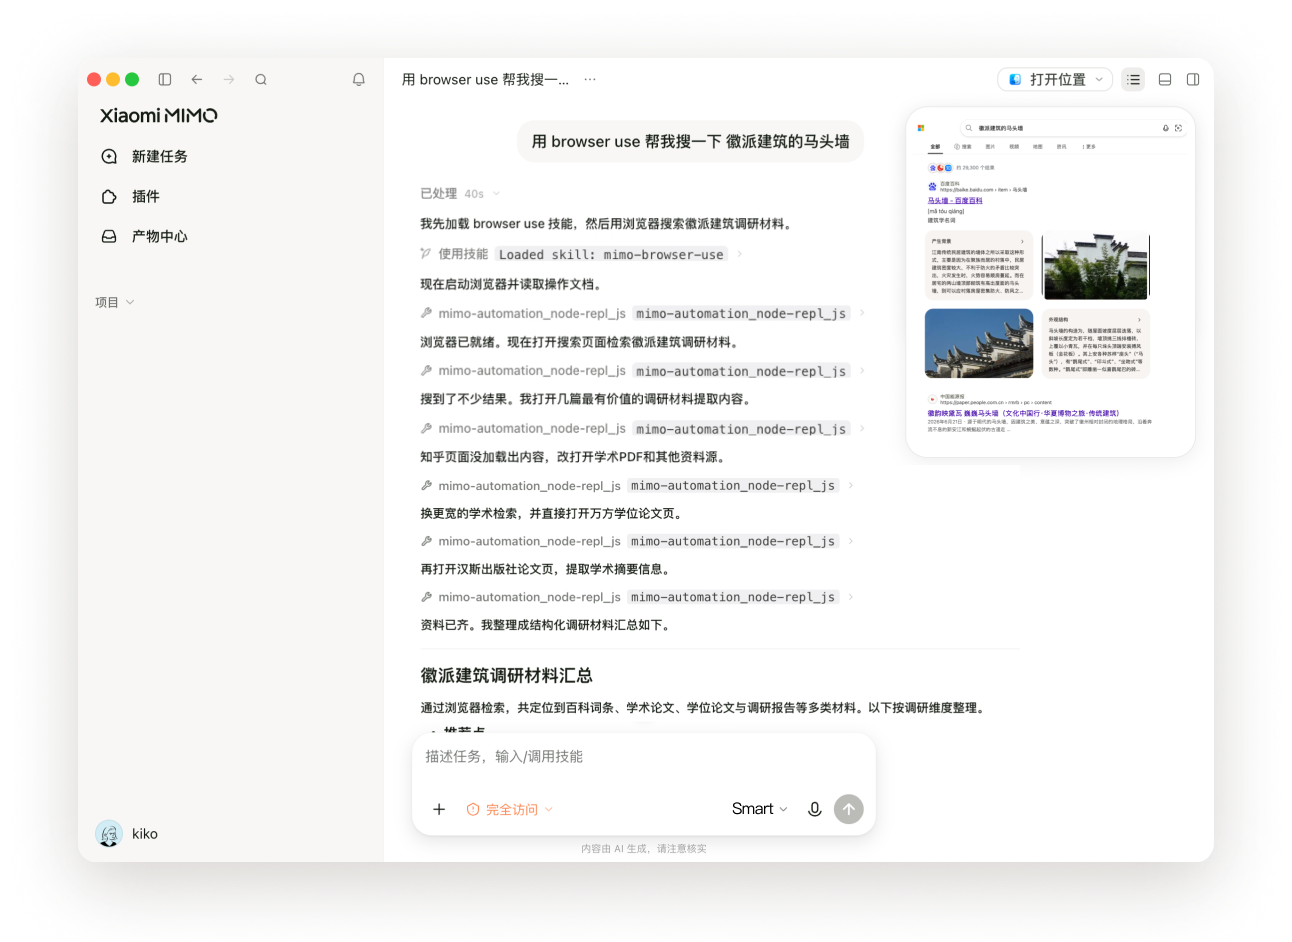Open 产物中心 in the sidebar
The image size is (1292, 942).
coord(145,236)
